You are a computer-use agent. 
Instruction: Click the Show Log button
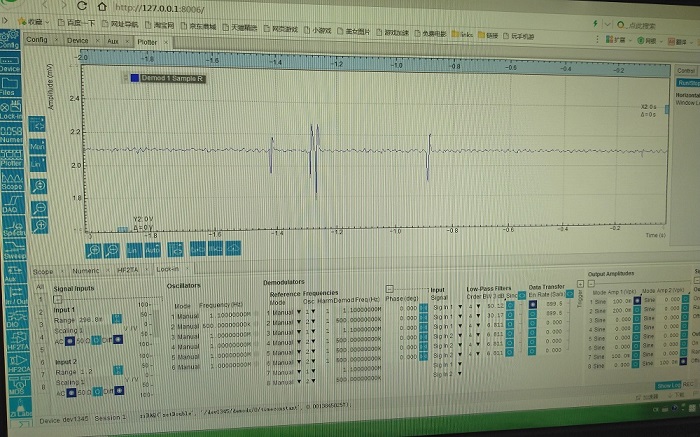pos(668,384)
